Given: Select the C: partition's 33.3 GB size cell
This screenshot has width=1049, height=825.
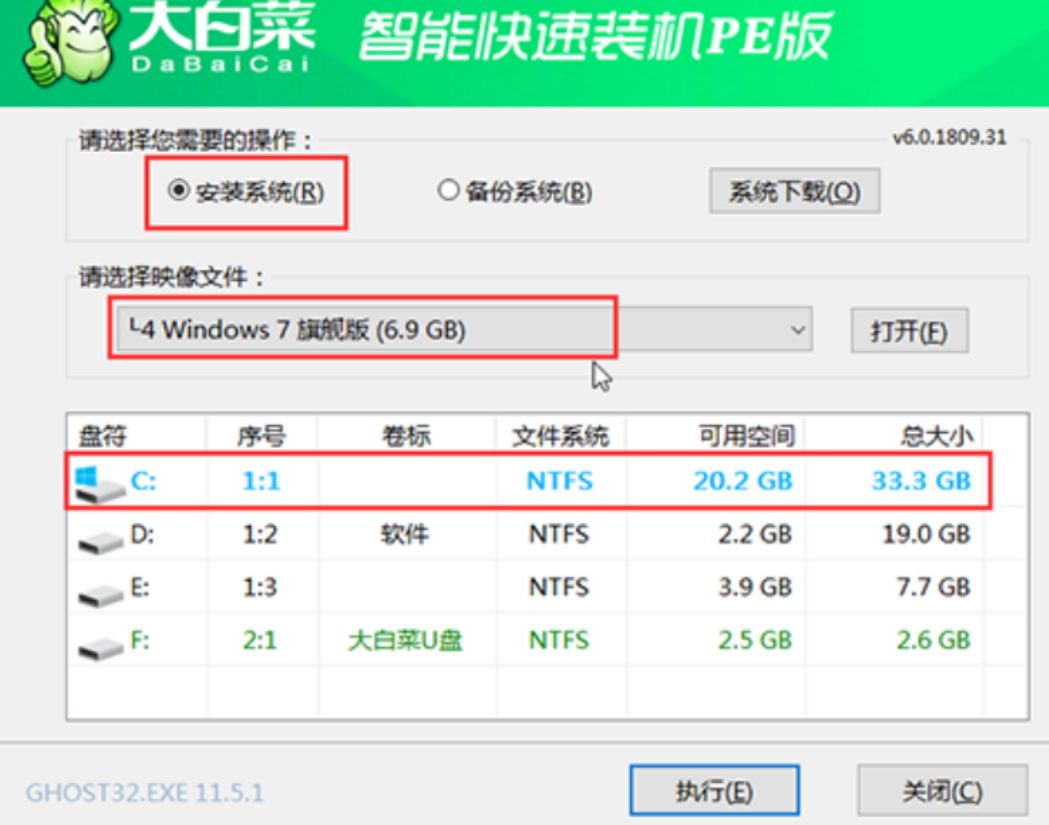Looking at the screenshot, I should pos(920,481).
